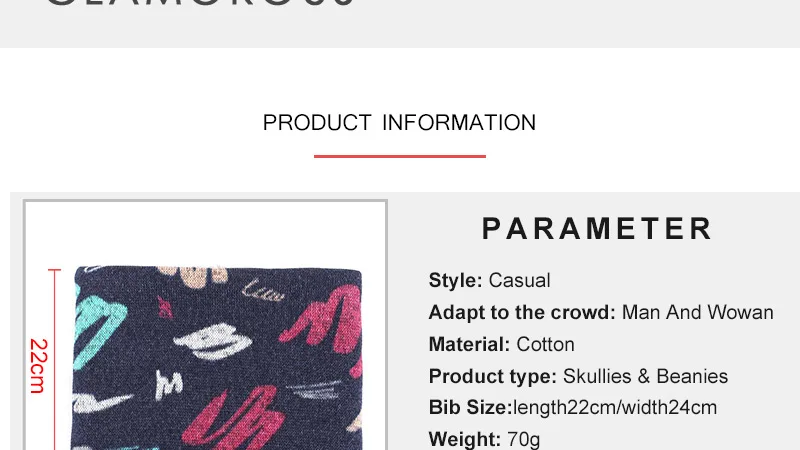Click the Skullies & Beanies text
Viewport: 800px width, 450px height.
[645, 376]
